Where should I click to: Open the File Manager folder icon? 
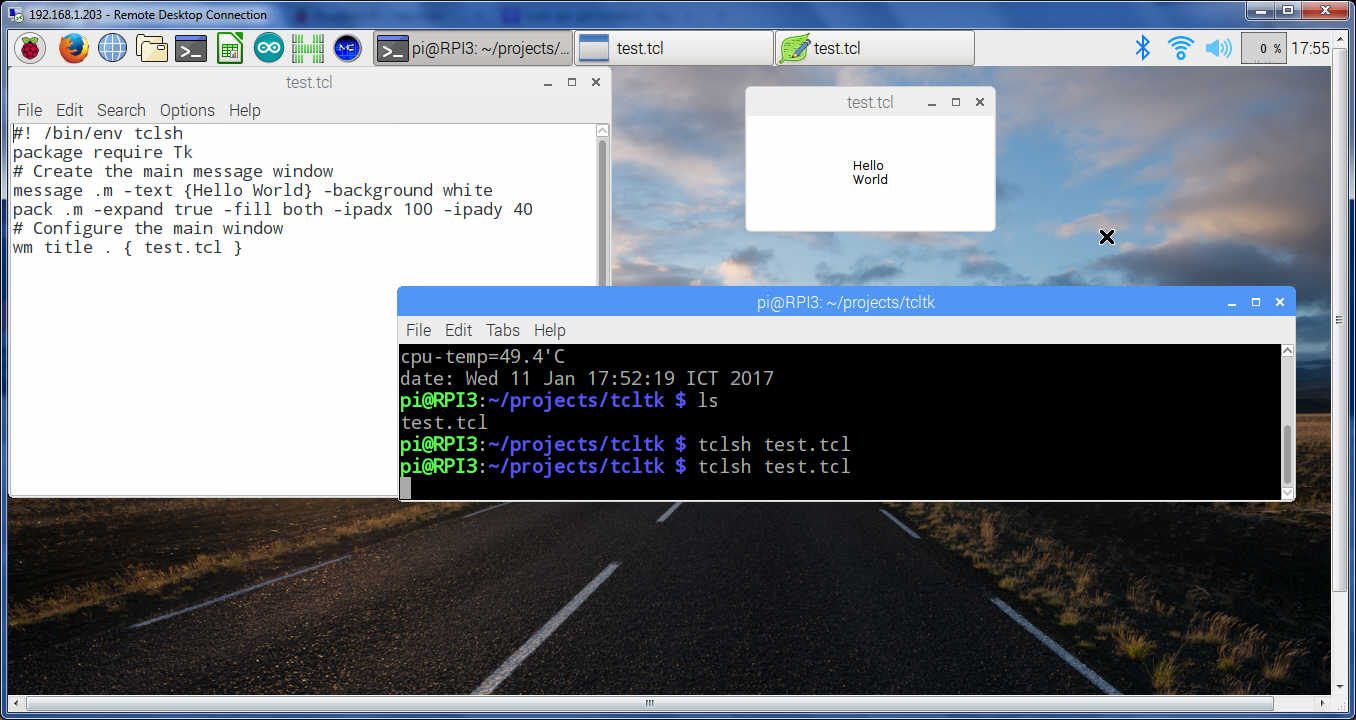coord(151,48)
